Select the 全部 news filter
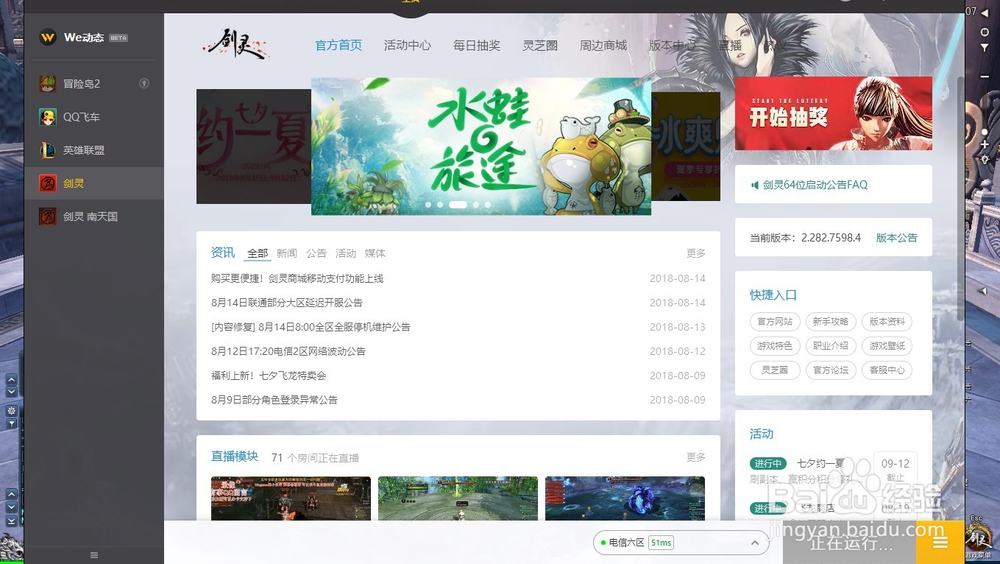This screenshot has height=564, width=1000. click(258, 253)
